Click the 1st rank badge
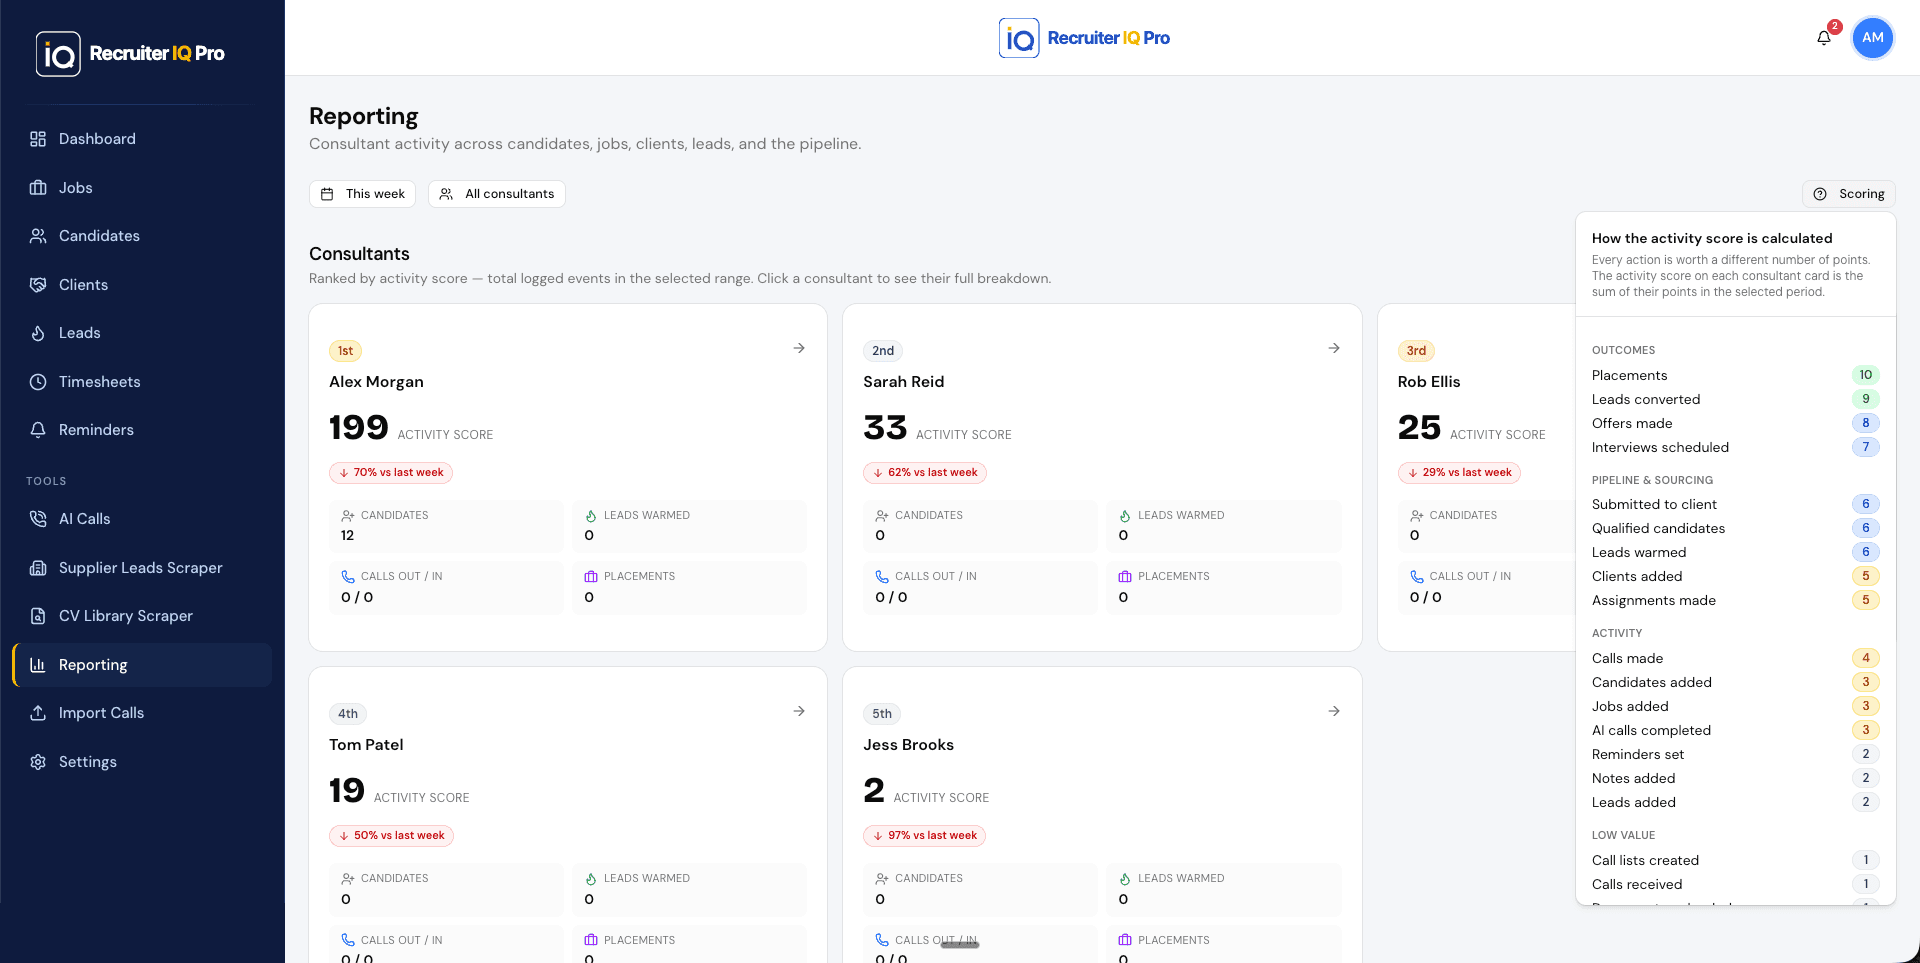This screenshot has height=963, width=1920. 345,351
